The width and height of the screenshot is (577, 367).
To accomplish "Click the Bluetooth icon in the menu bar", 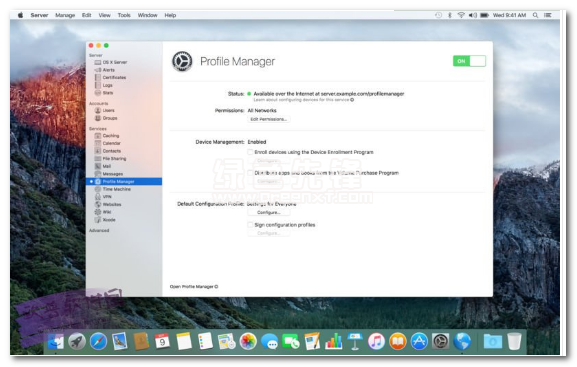I will (450, 15).
